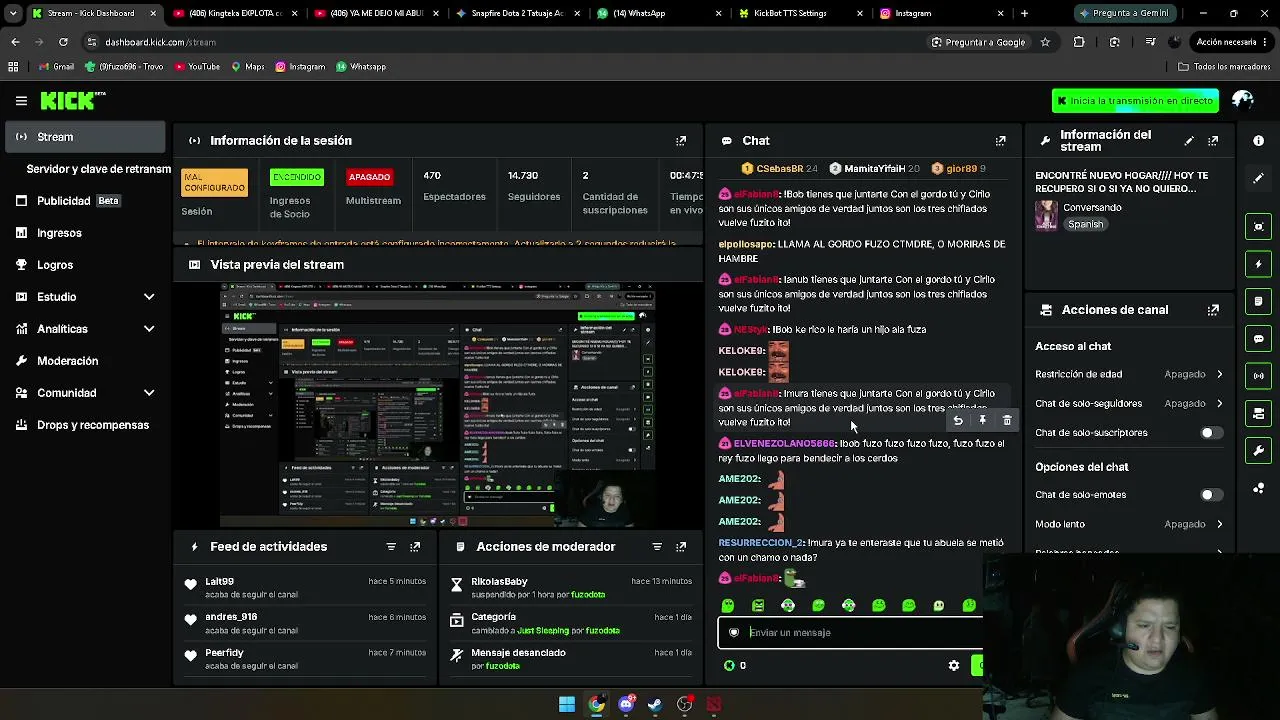
Task: Open the Dota 2 taskbar icon
Action: tap(714, 704)
